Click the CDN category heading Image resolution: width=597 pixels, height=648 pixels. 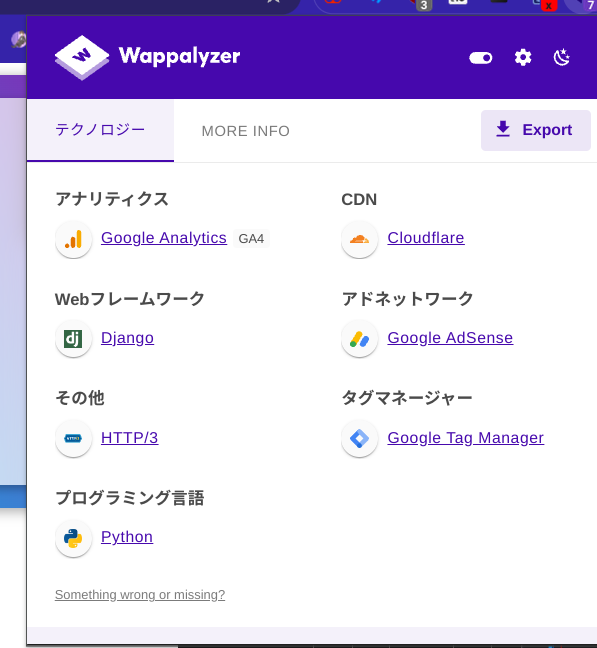[359, 200]
